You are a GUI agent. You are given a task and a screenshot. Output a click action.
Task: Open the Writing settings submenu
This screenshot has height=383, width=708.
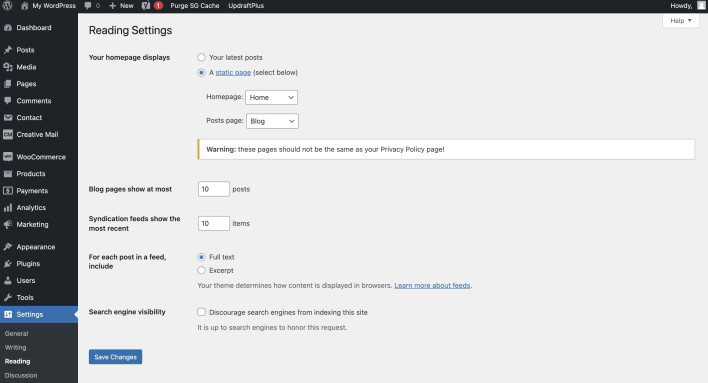(x=16, y=347)
